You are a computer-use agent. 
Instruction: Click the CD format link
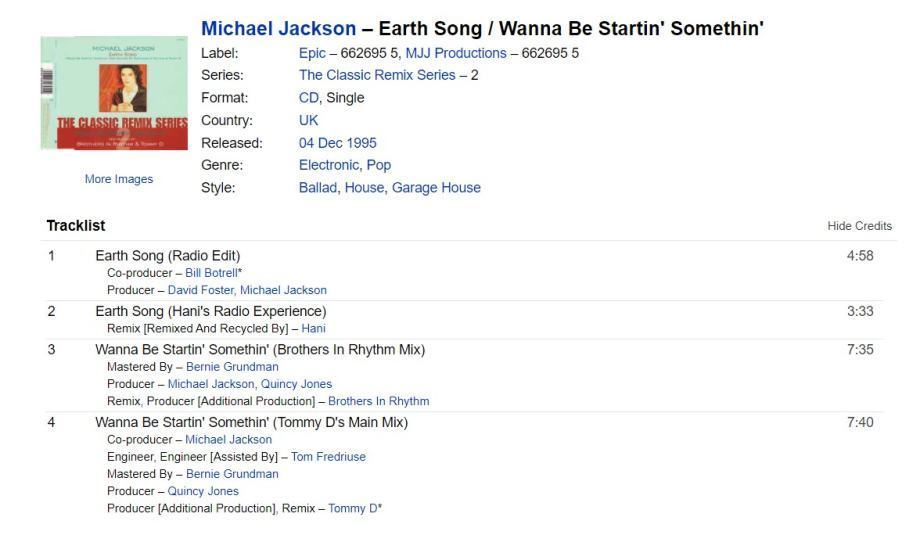coord(309,98)
